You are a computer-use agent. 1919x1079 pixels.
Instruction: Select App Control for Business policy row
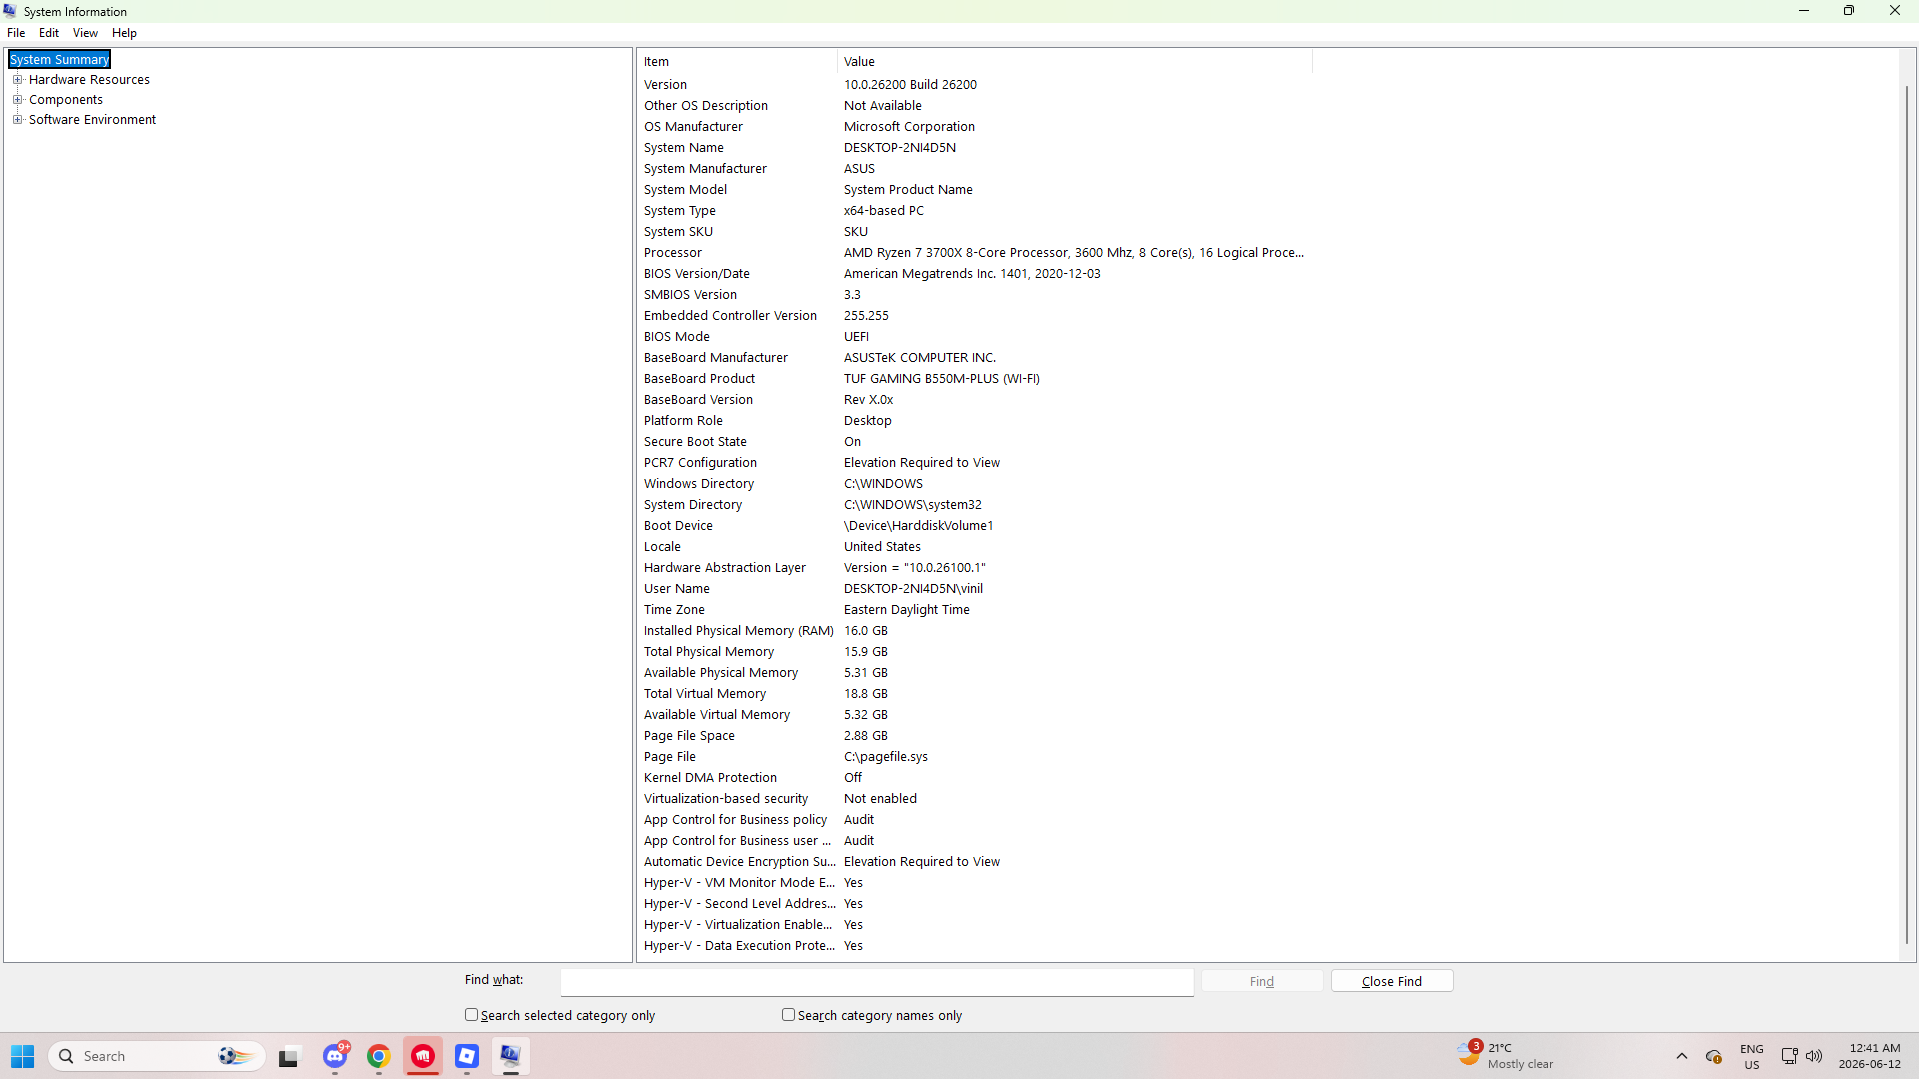(974, 820)
